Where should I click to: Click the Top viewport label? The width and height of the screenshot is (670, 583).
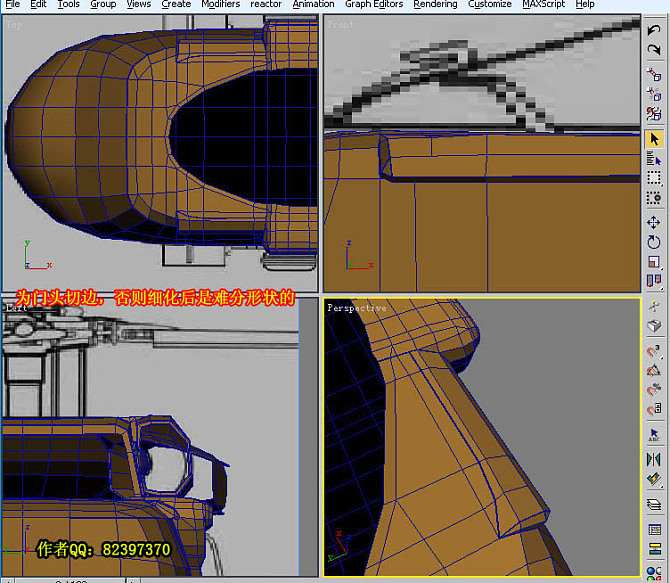14,25
